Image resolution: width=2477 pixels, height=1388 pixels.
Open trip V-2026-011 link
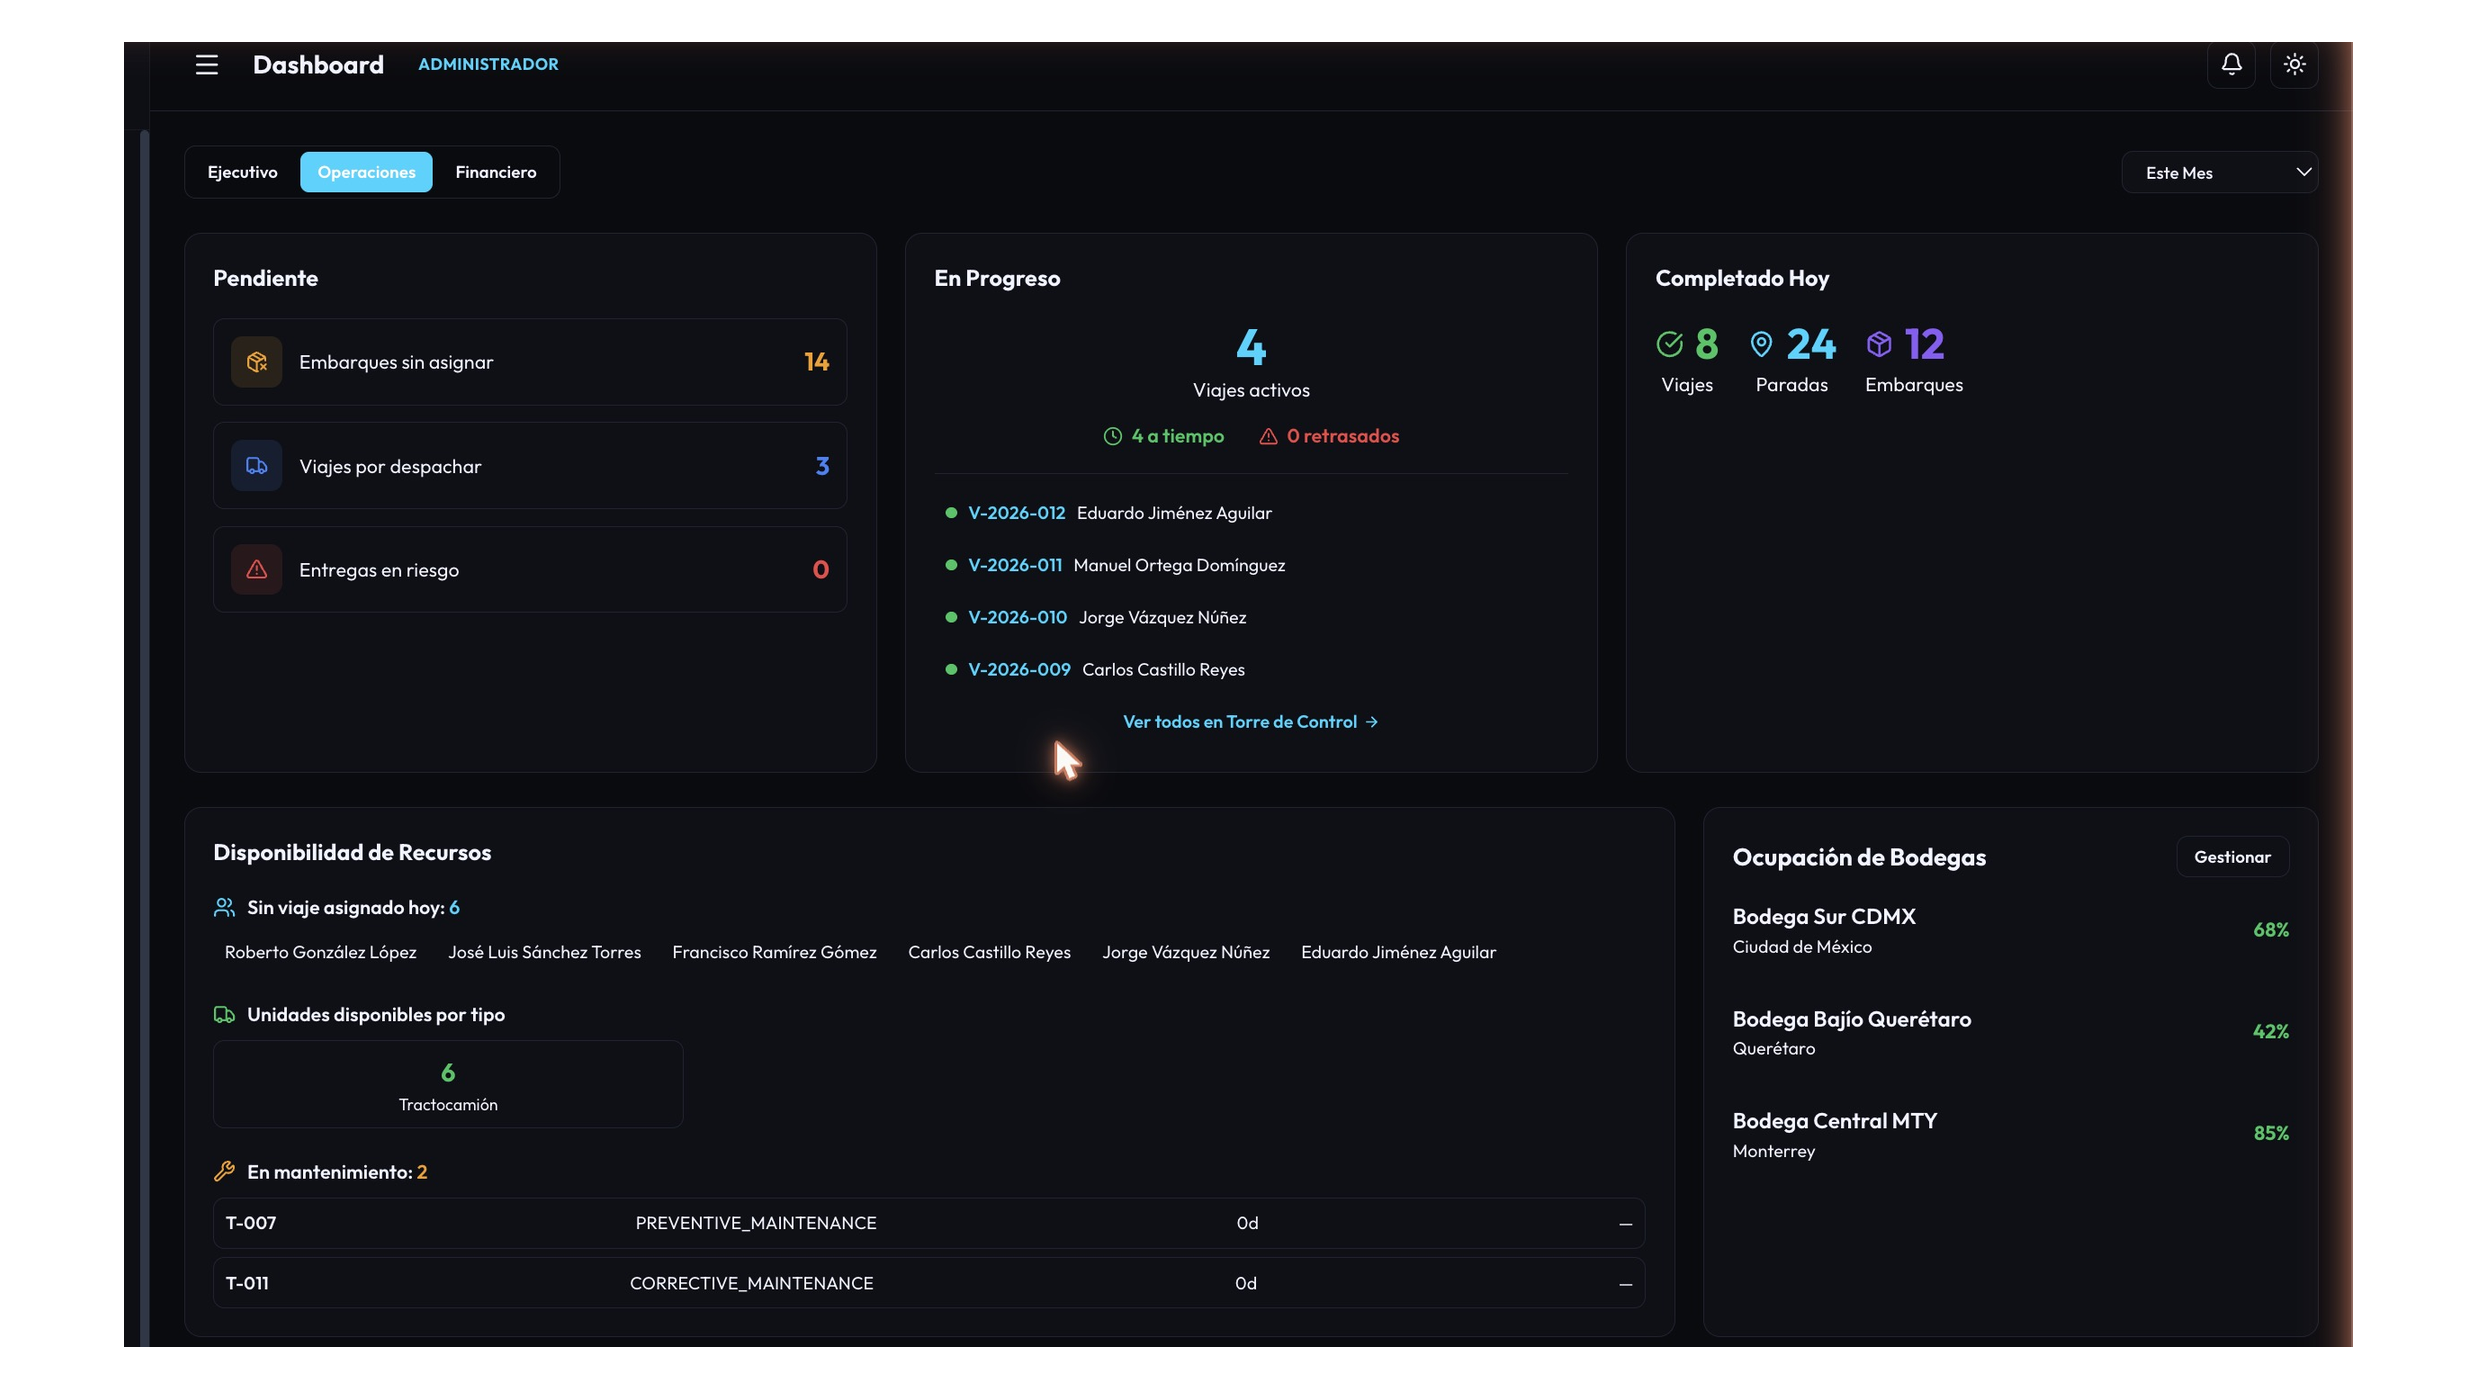pos(1014,565)
